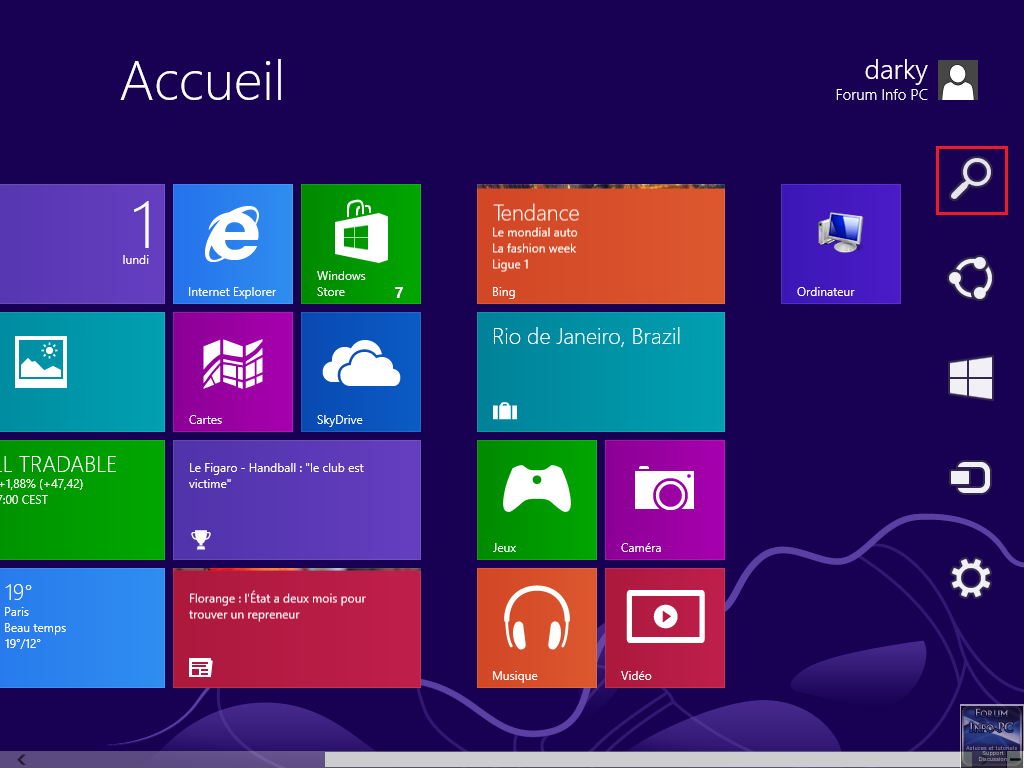The width and height of the screenshot is (1024, 768).
Task: Open the Bing Tendance tile
Action: pos(601,244)
